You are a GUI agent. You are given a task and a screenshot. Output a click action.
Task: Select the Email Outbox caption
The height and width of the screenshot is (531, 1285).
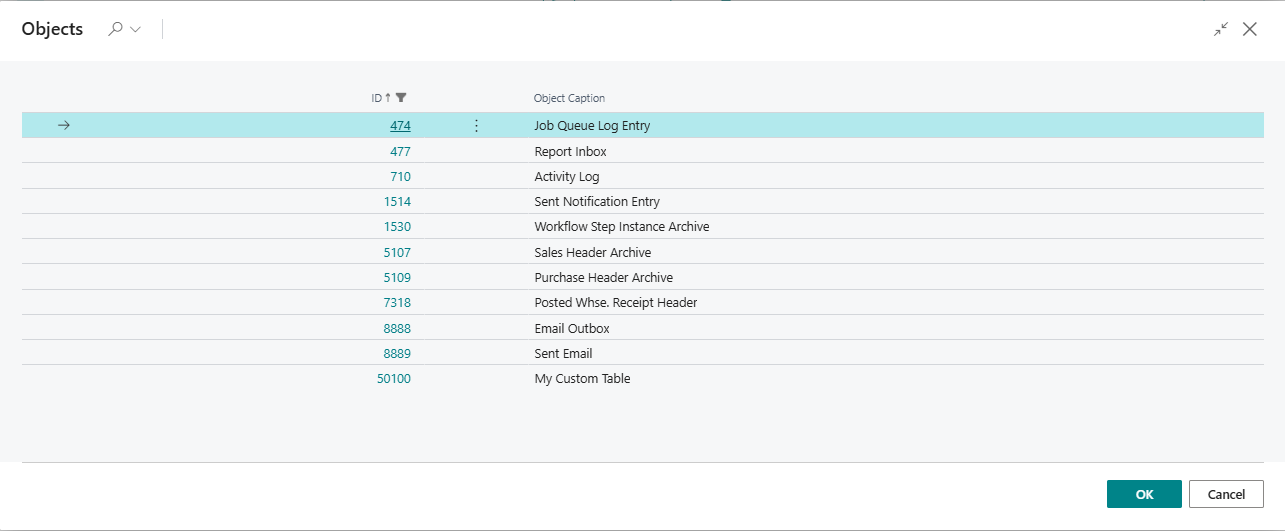[x=572, y=329]
